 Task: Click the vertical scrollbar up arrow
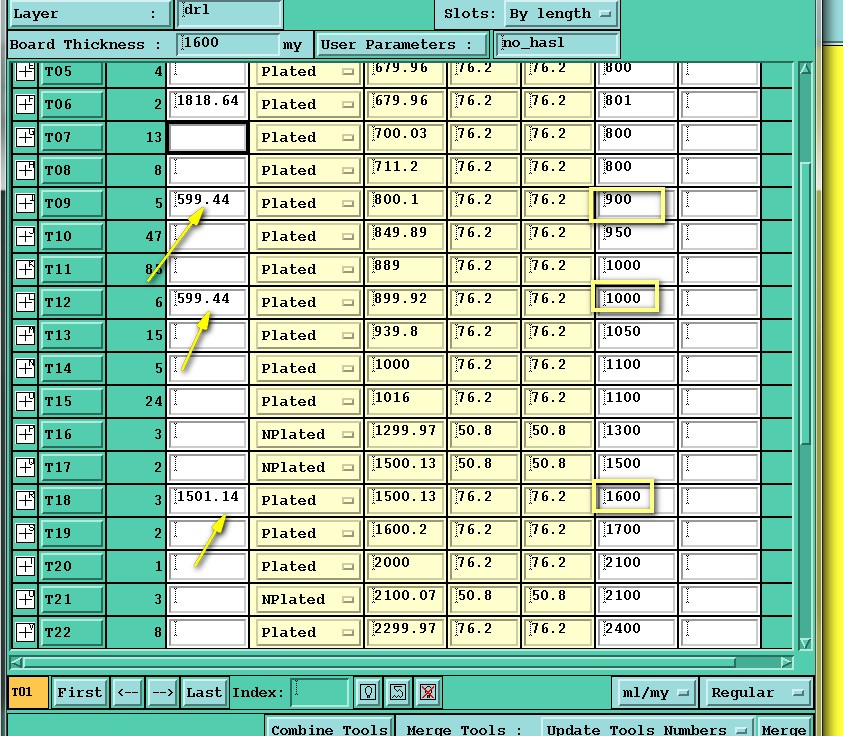[x=805, y=69]
